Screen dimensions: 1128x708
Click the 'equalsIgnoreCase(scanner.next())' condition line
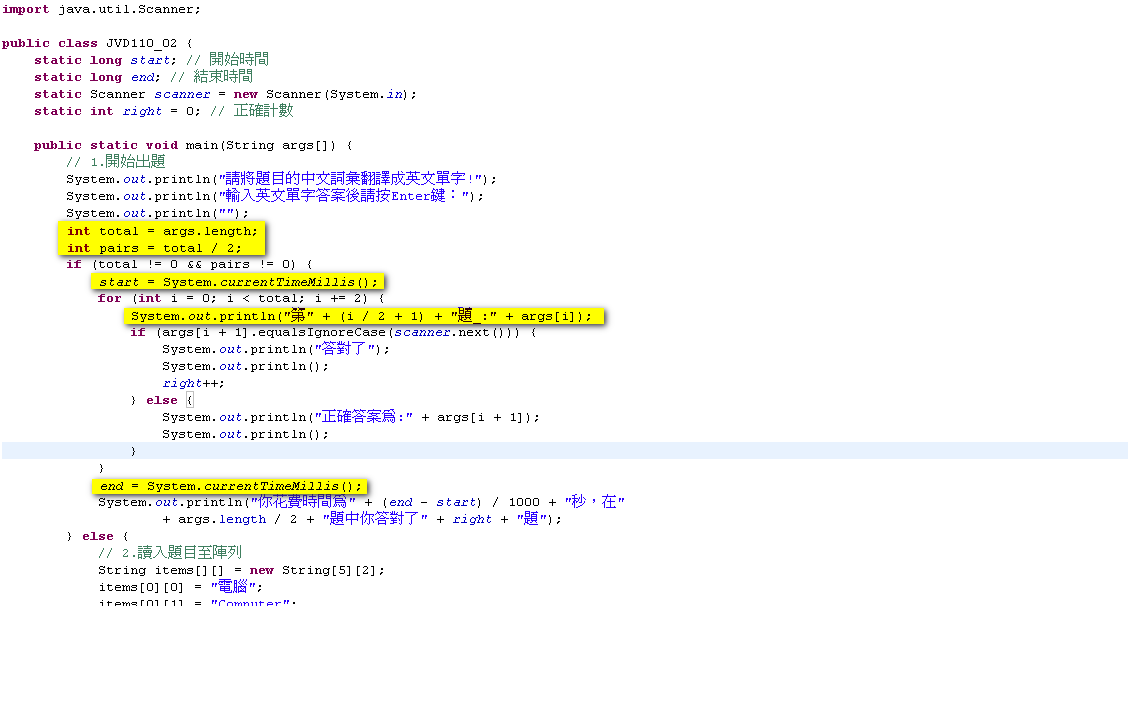[x=333, y=332]
